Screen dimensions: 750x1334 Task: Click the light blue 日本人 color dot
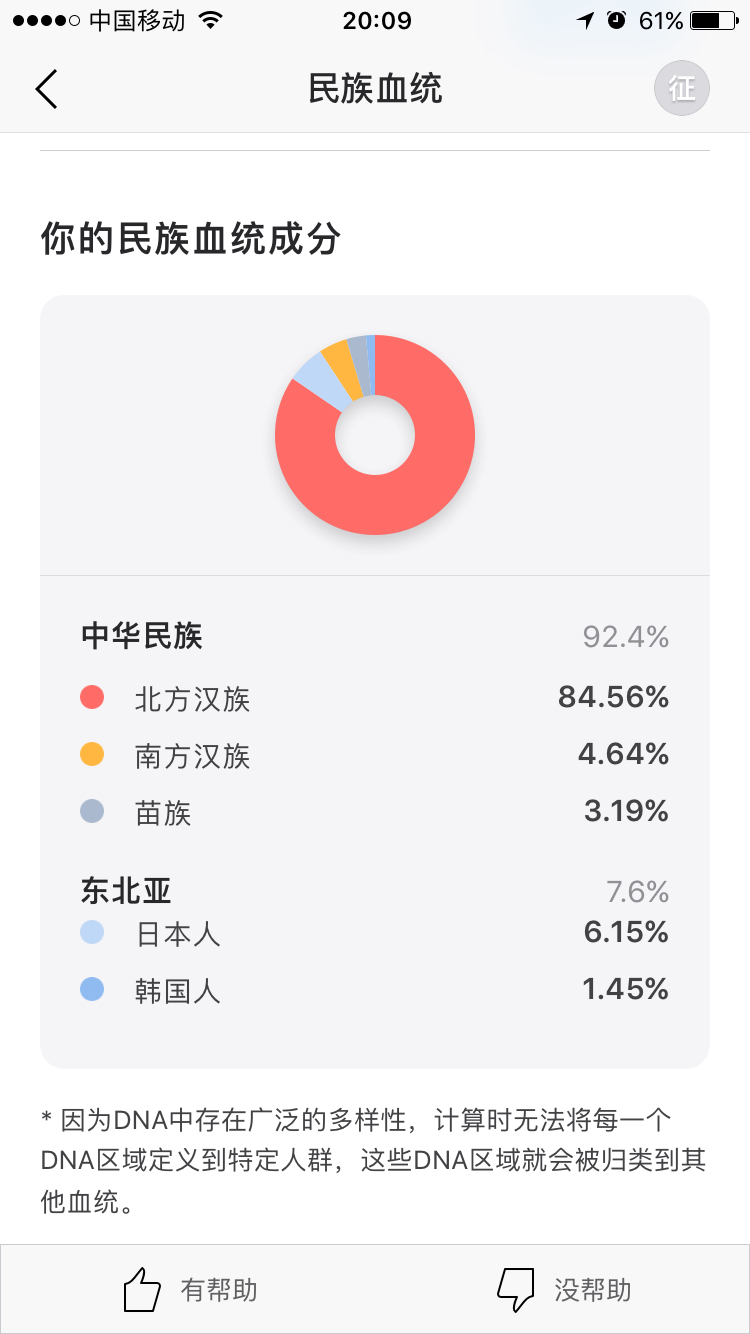pyautogui.click(x=92, y=933)
